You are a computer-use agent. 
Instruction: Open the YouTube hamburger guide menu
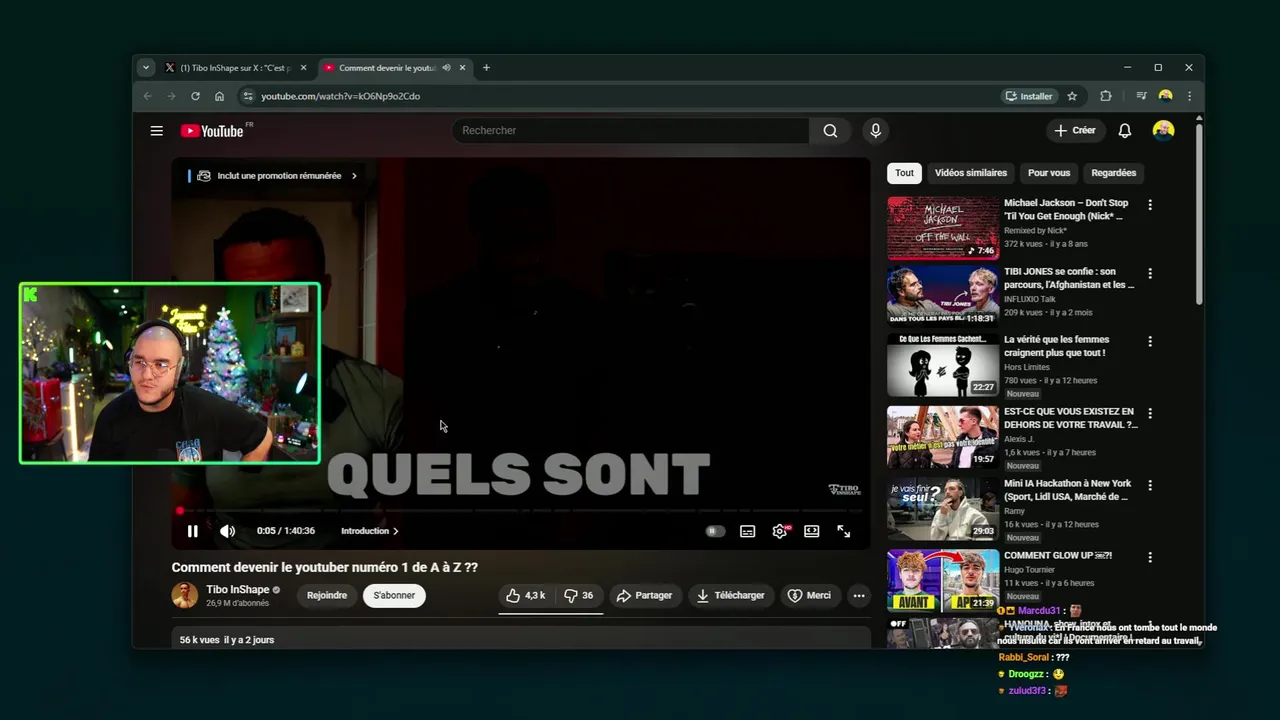(156, 131)
